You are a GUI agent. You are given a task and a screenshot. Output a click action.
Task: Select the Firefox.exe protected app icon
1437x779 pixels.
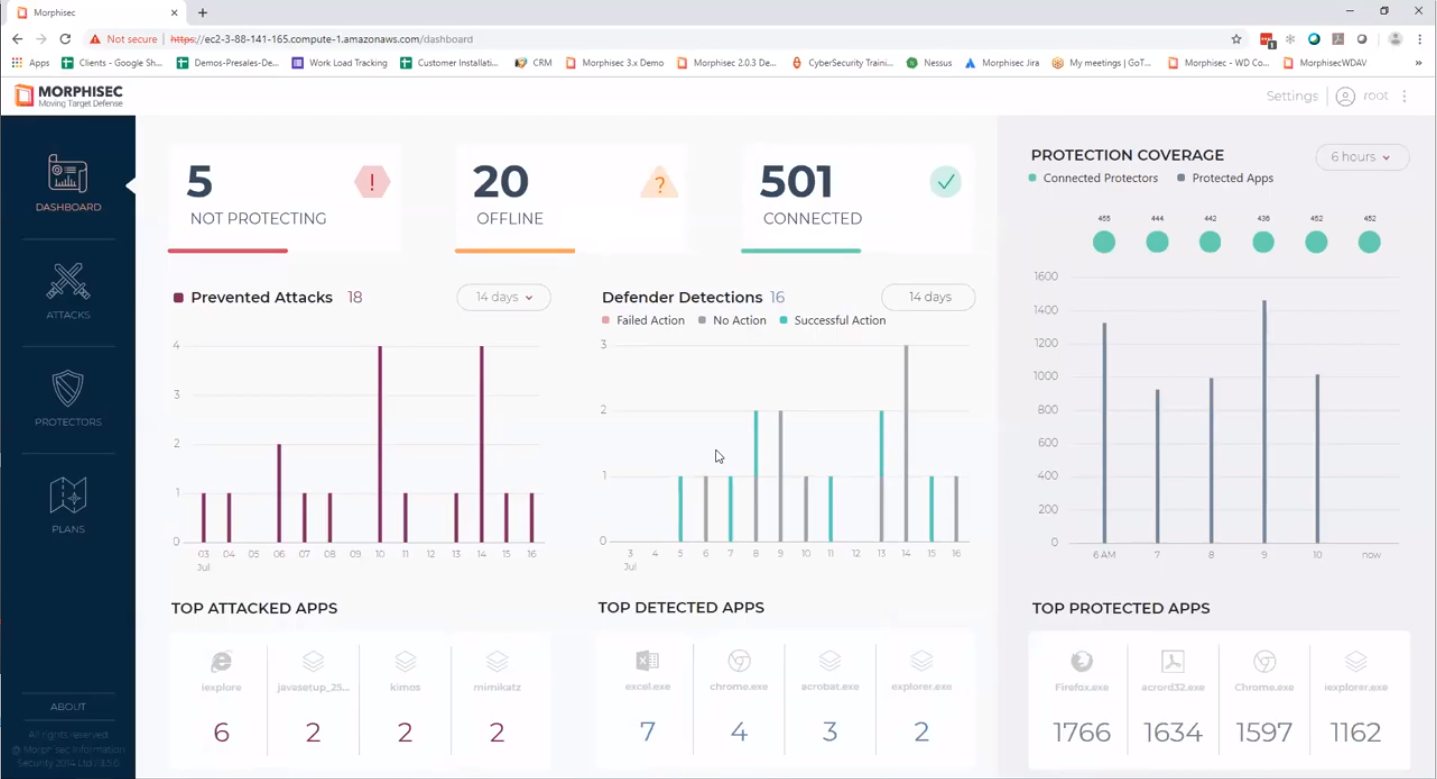pyautogui.click(x=1081, y=661)
